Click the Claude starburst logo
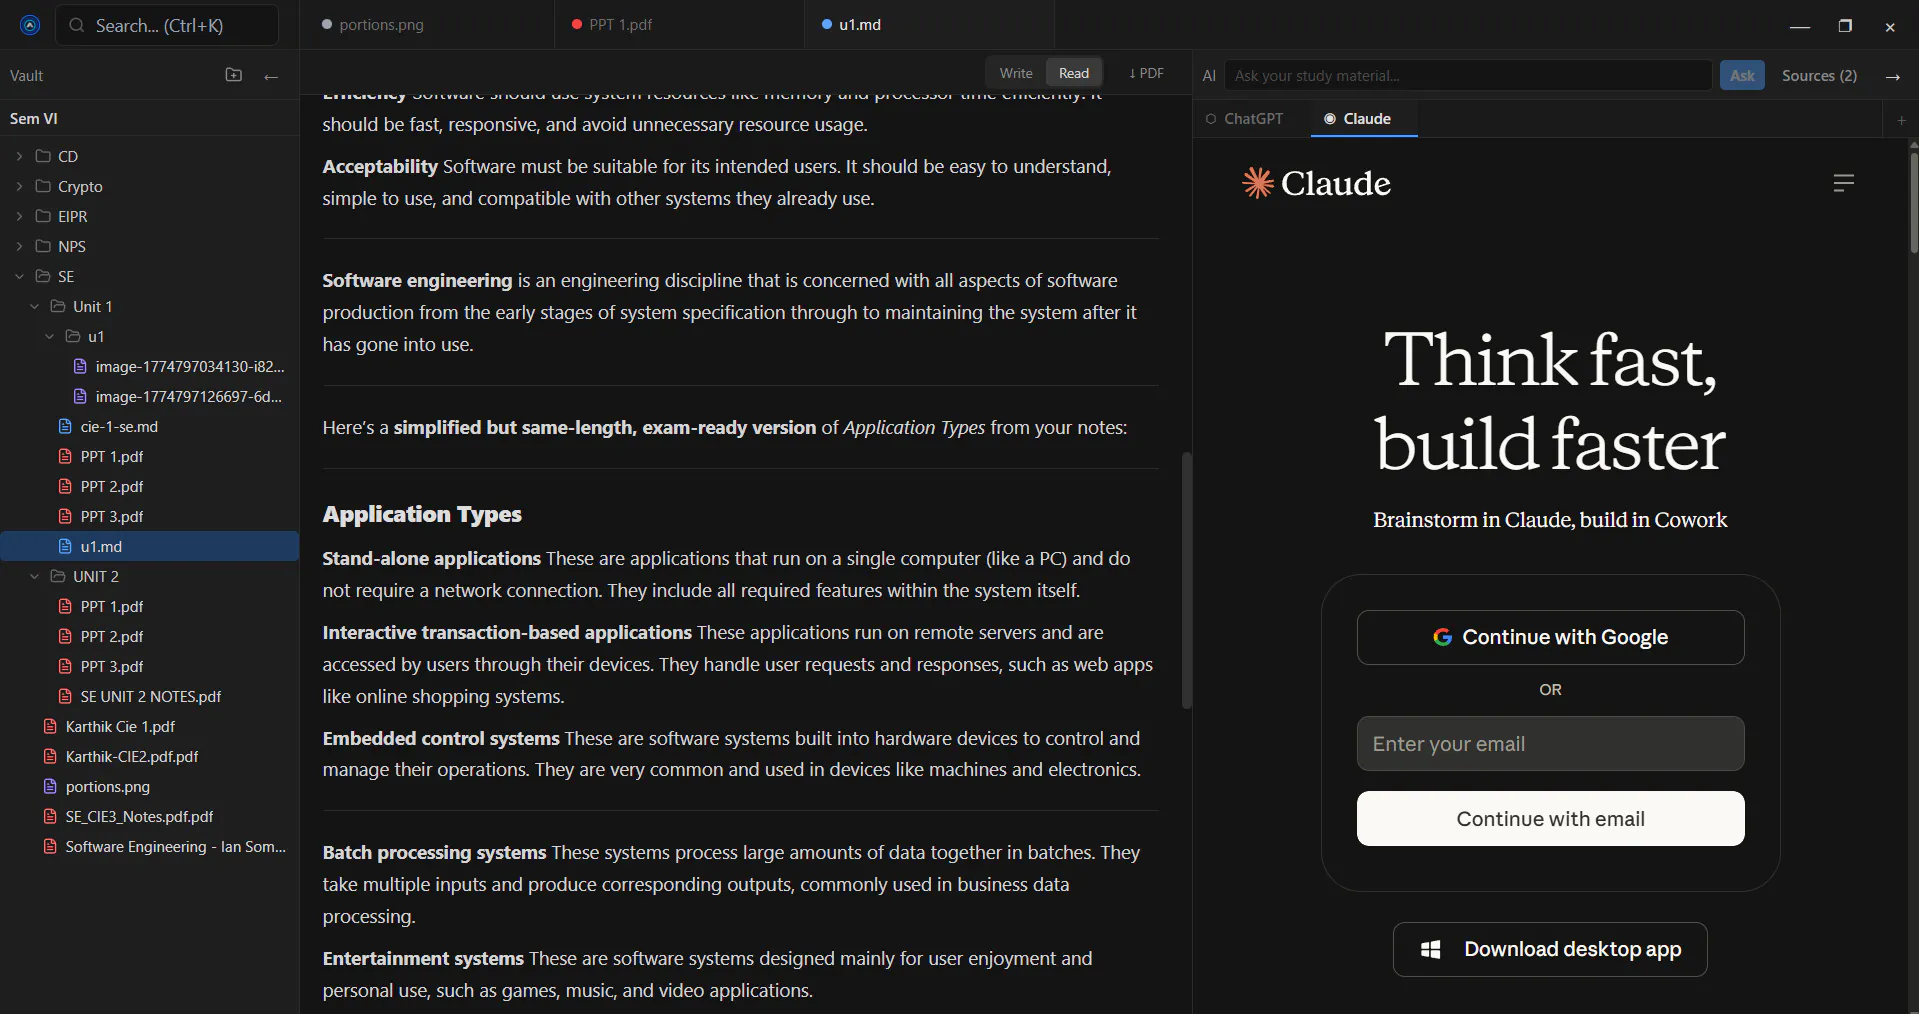1919x1014 pixels. 1257,183
